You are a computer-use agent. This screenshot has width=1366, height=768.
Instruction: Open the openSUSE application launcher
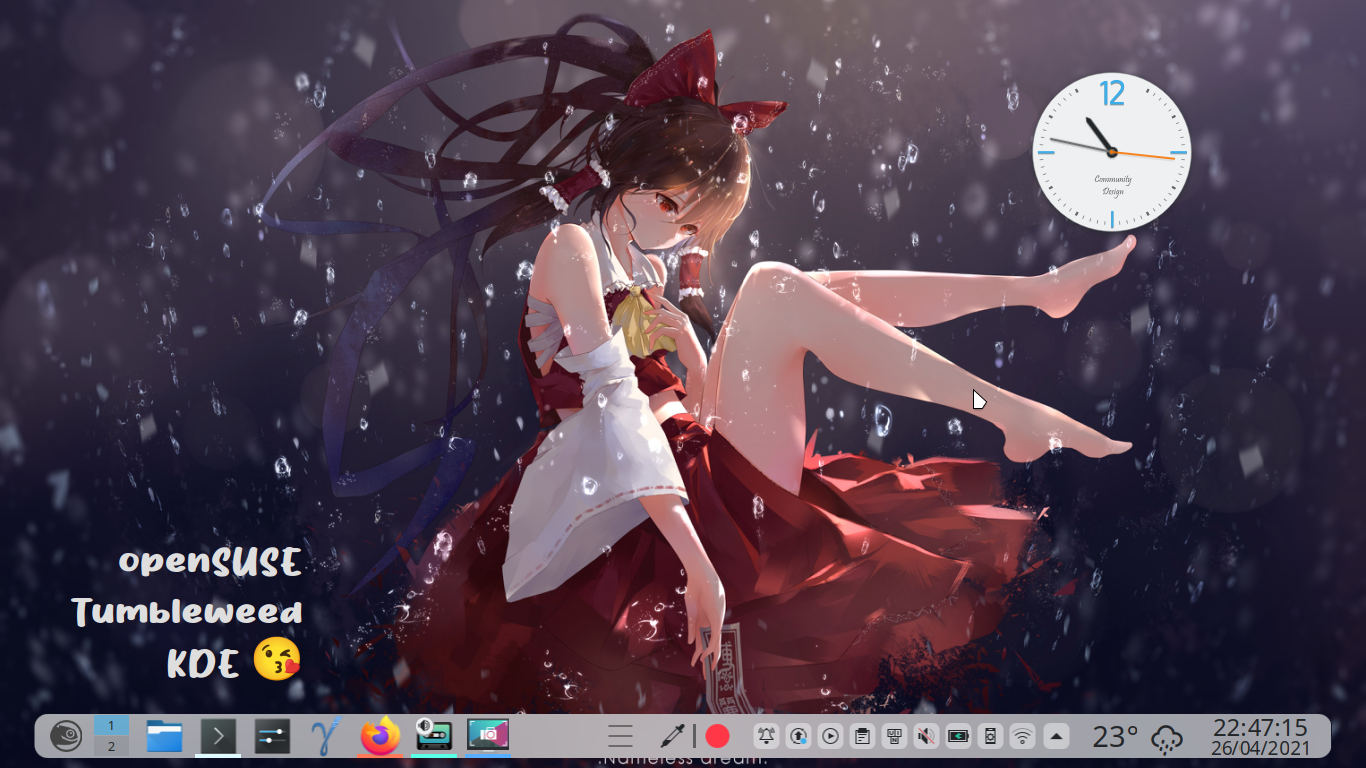[x=66, y=737]
